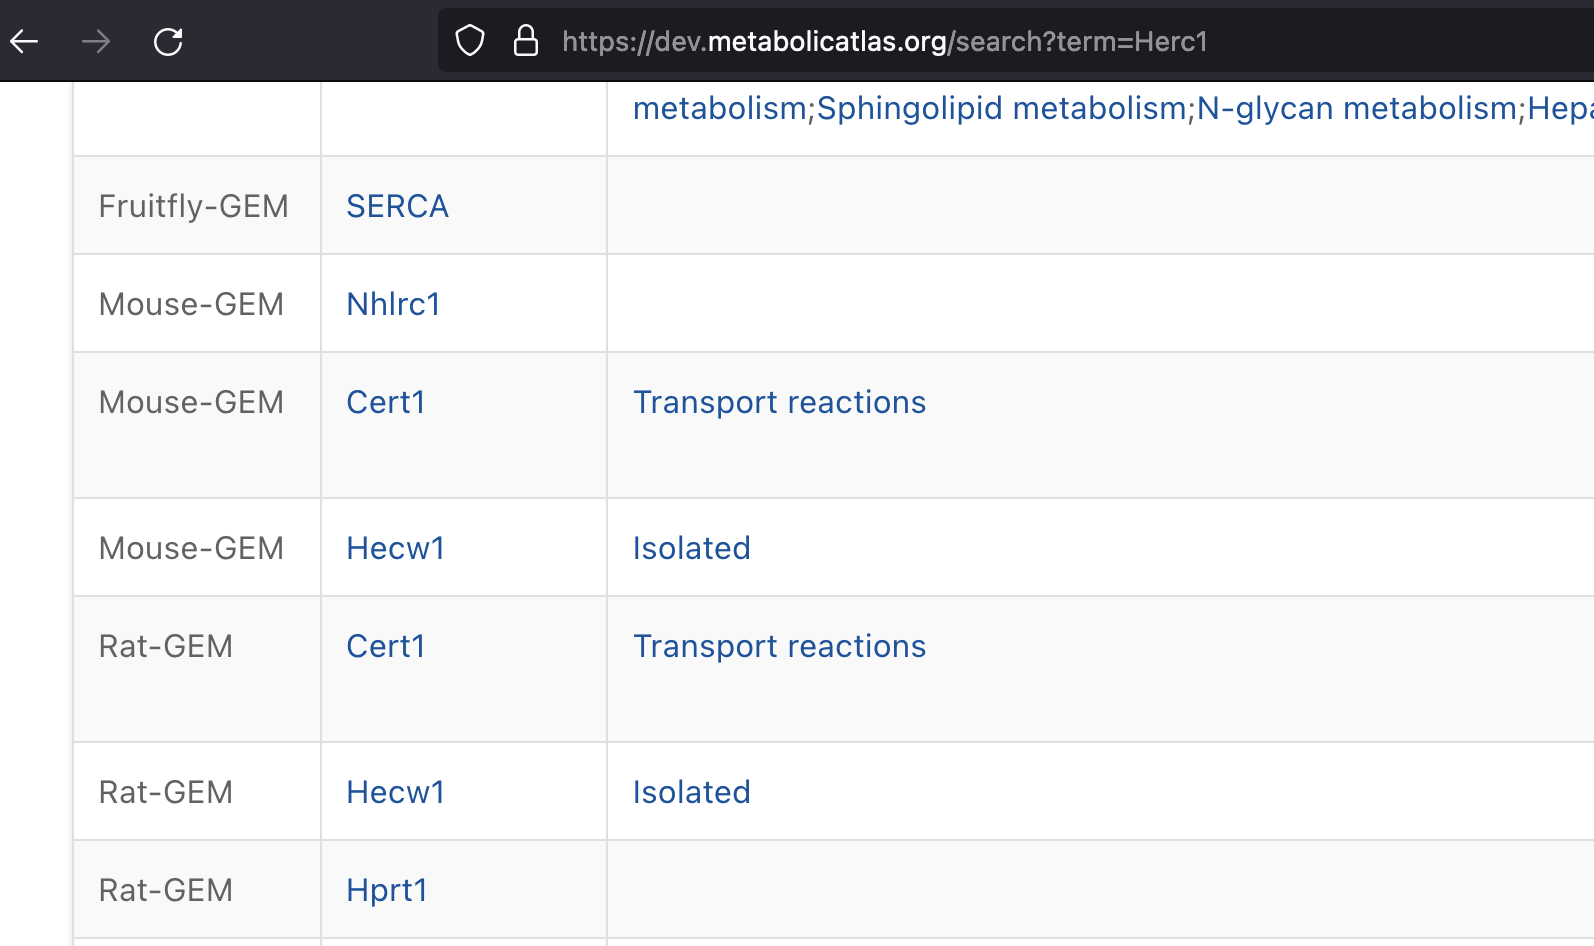Image resolution: width=1594 pixels, height=946 pixels.
Task: Open Transport reactions for Rat-GEM Cert1
Action: point(779,646)
